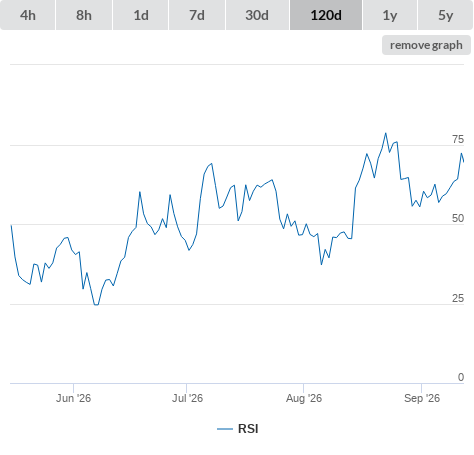This screenshot has width=474, height=455.
Task: Click the Sep '26 axis label
Action: (x=422, y=398)
